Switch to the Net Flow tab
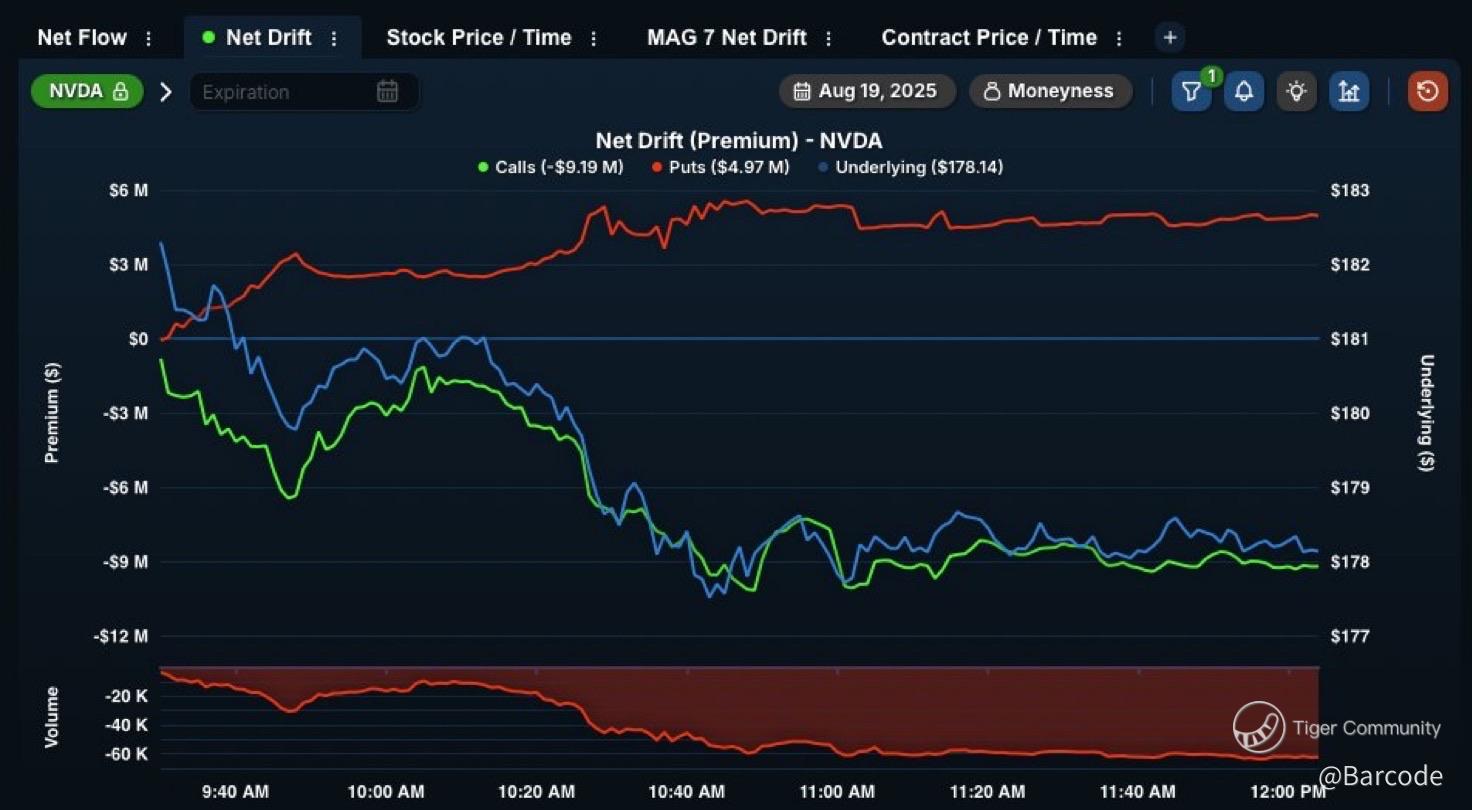The image size is (1472, 810). click(x=82, y=38)
